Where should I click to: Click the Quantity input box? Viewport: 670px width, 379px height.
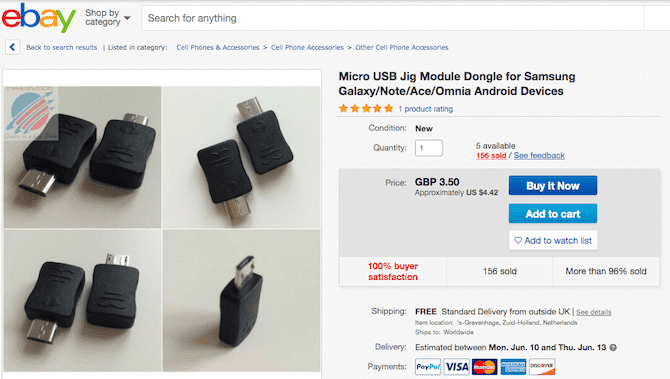coord(429,148)
